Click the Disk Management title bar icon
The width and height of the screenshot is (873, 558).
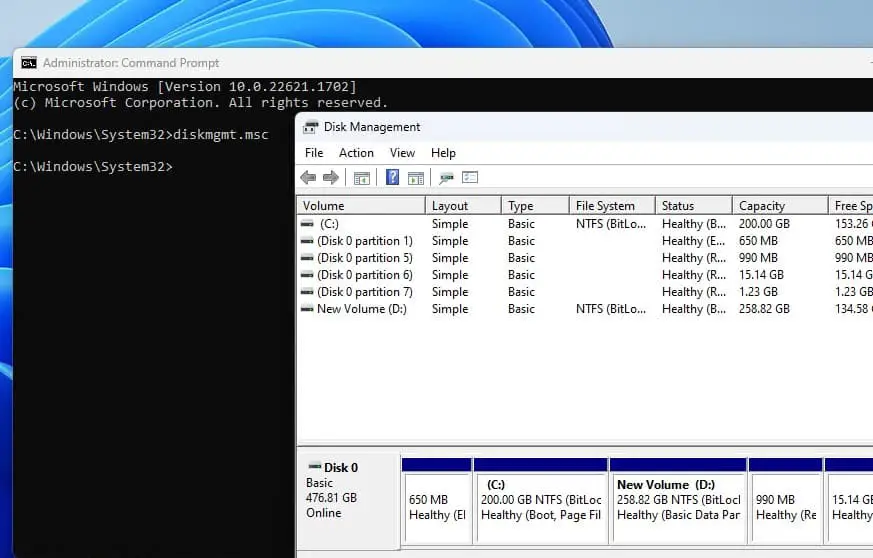309,127
